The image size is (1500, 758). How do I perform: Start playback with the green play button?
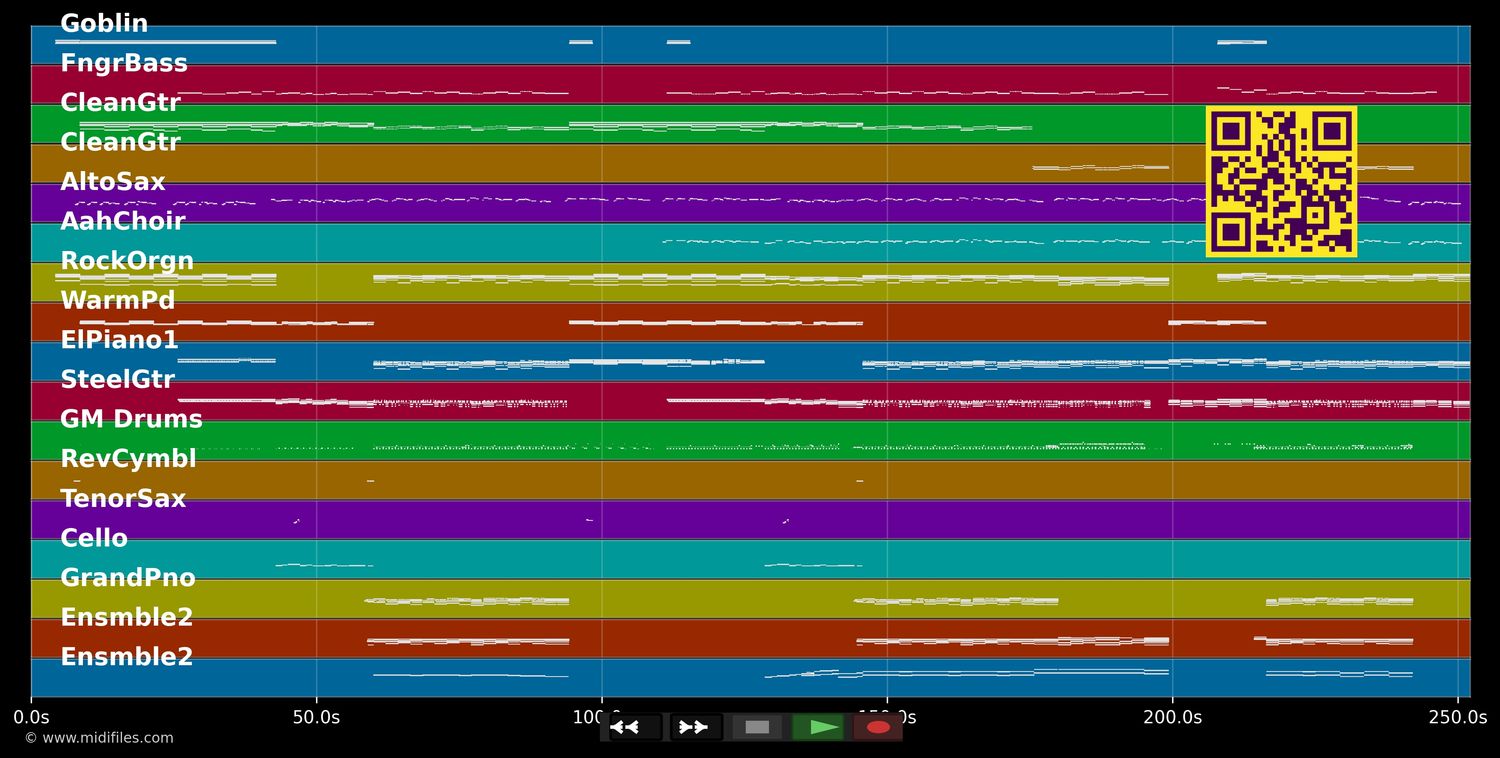(819, 727)
